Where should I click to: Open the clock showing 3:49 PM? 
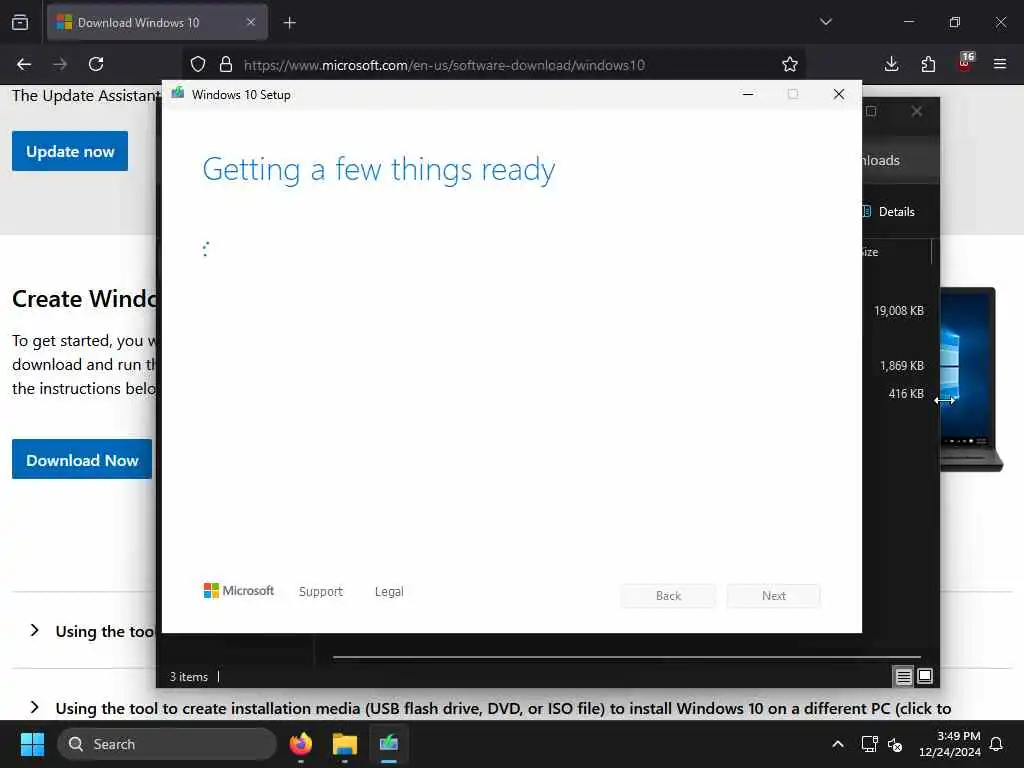coord(950,744)
